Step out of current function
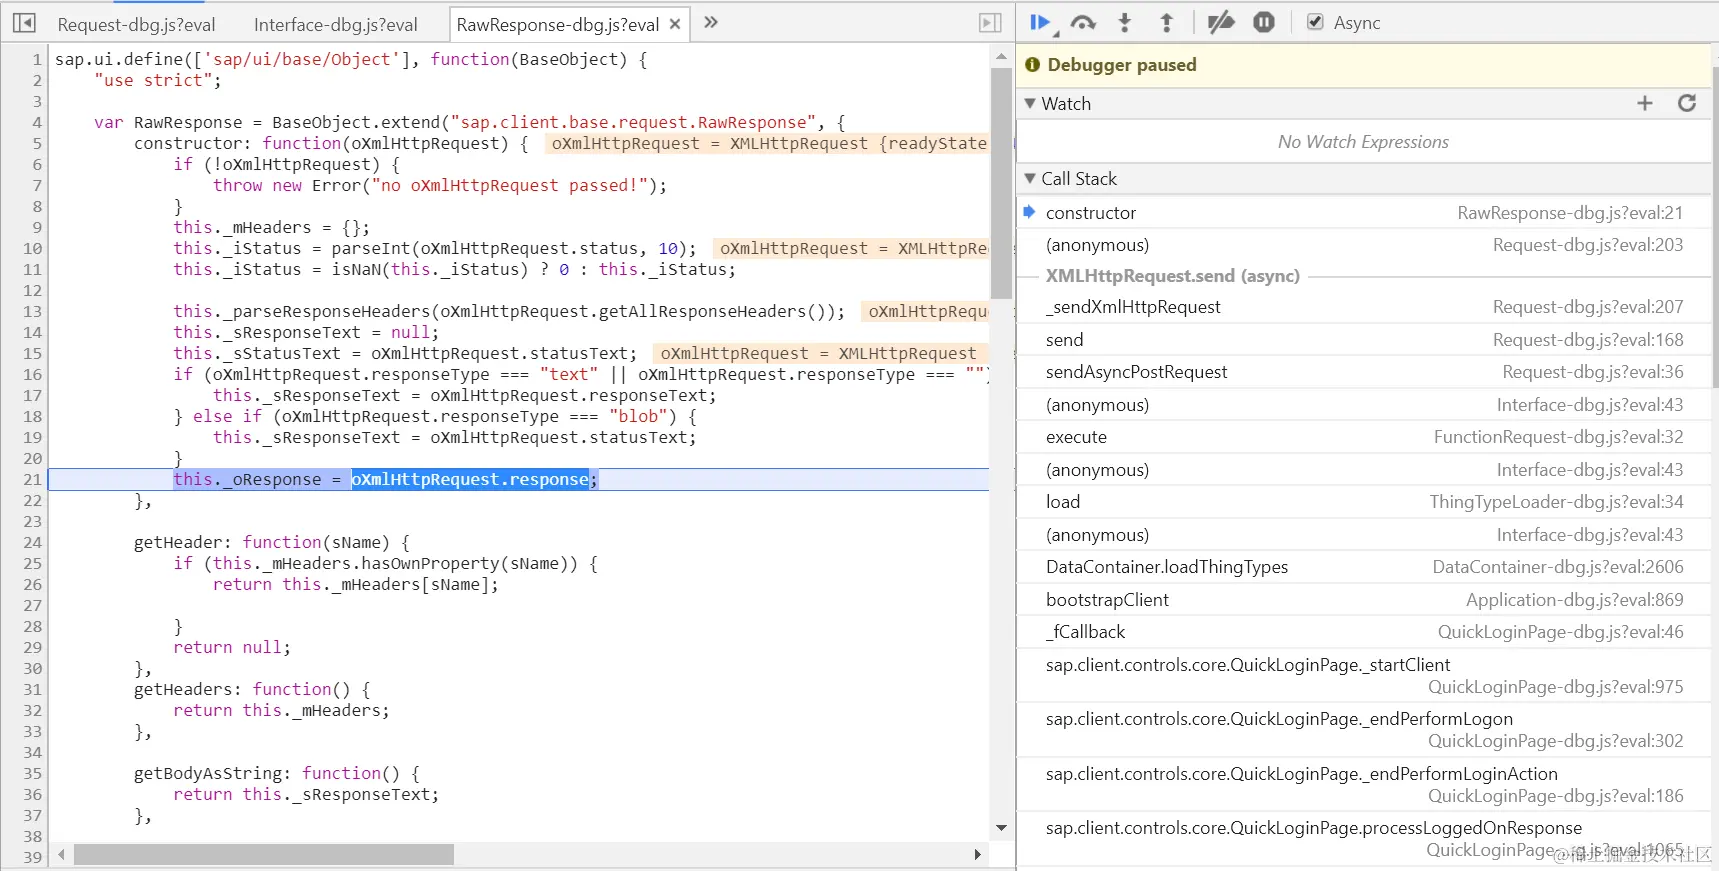The height and width of the screenshot is (871, 1719). pyautogui.click(x=1166, y=22)
